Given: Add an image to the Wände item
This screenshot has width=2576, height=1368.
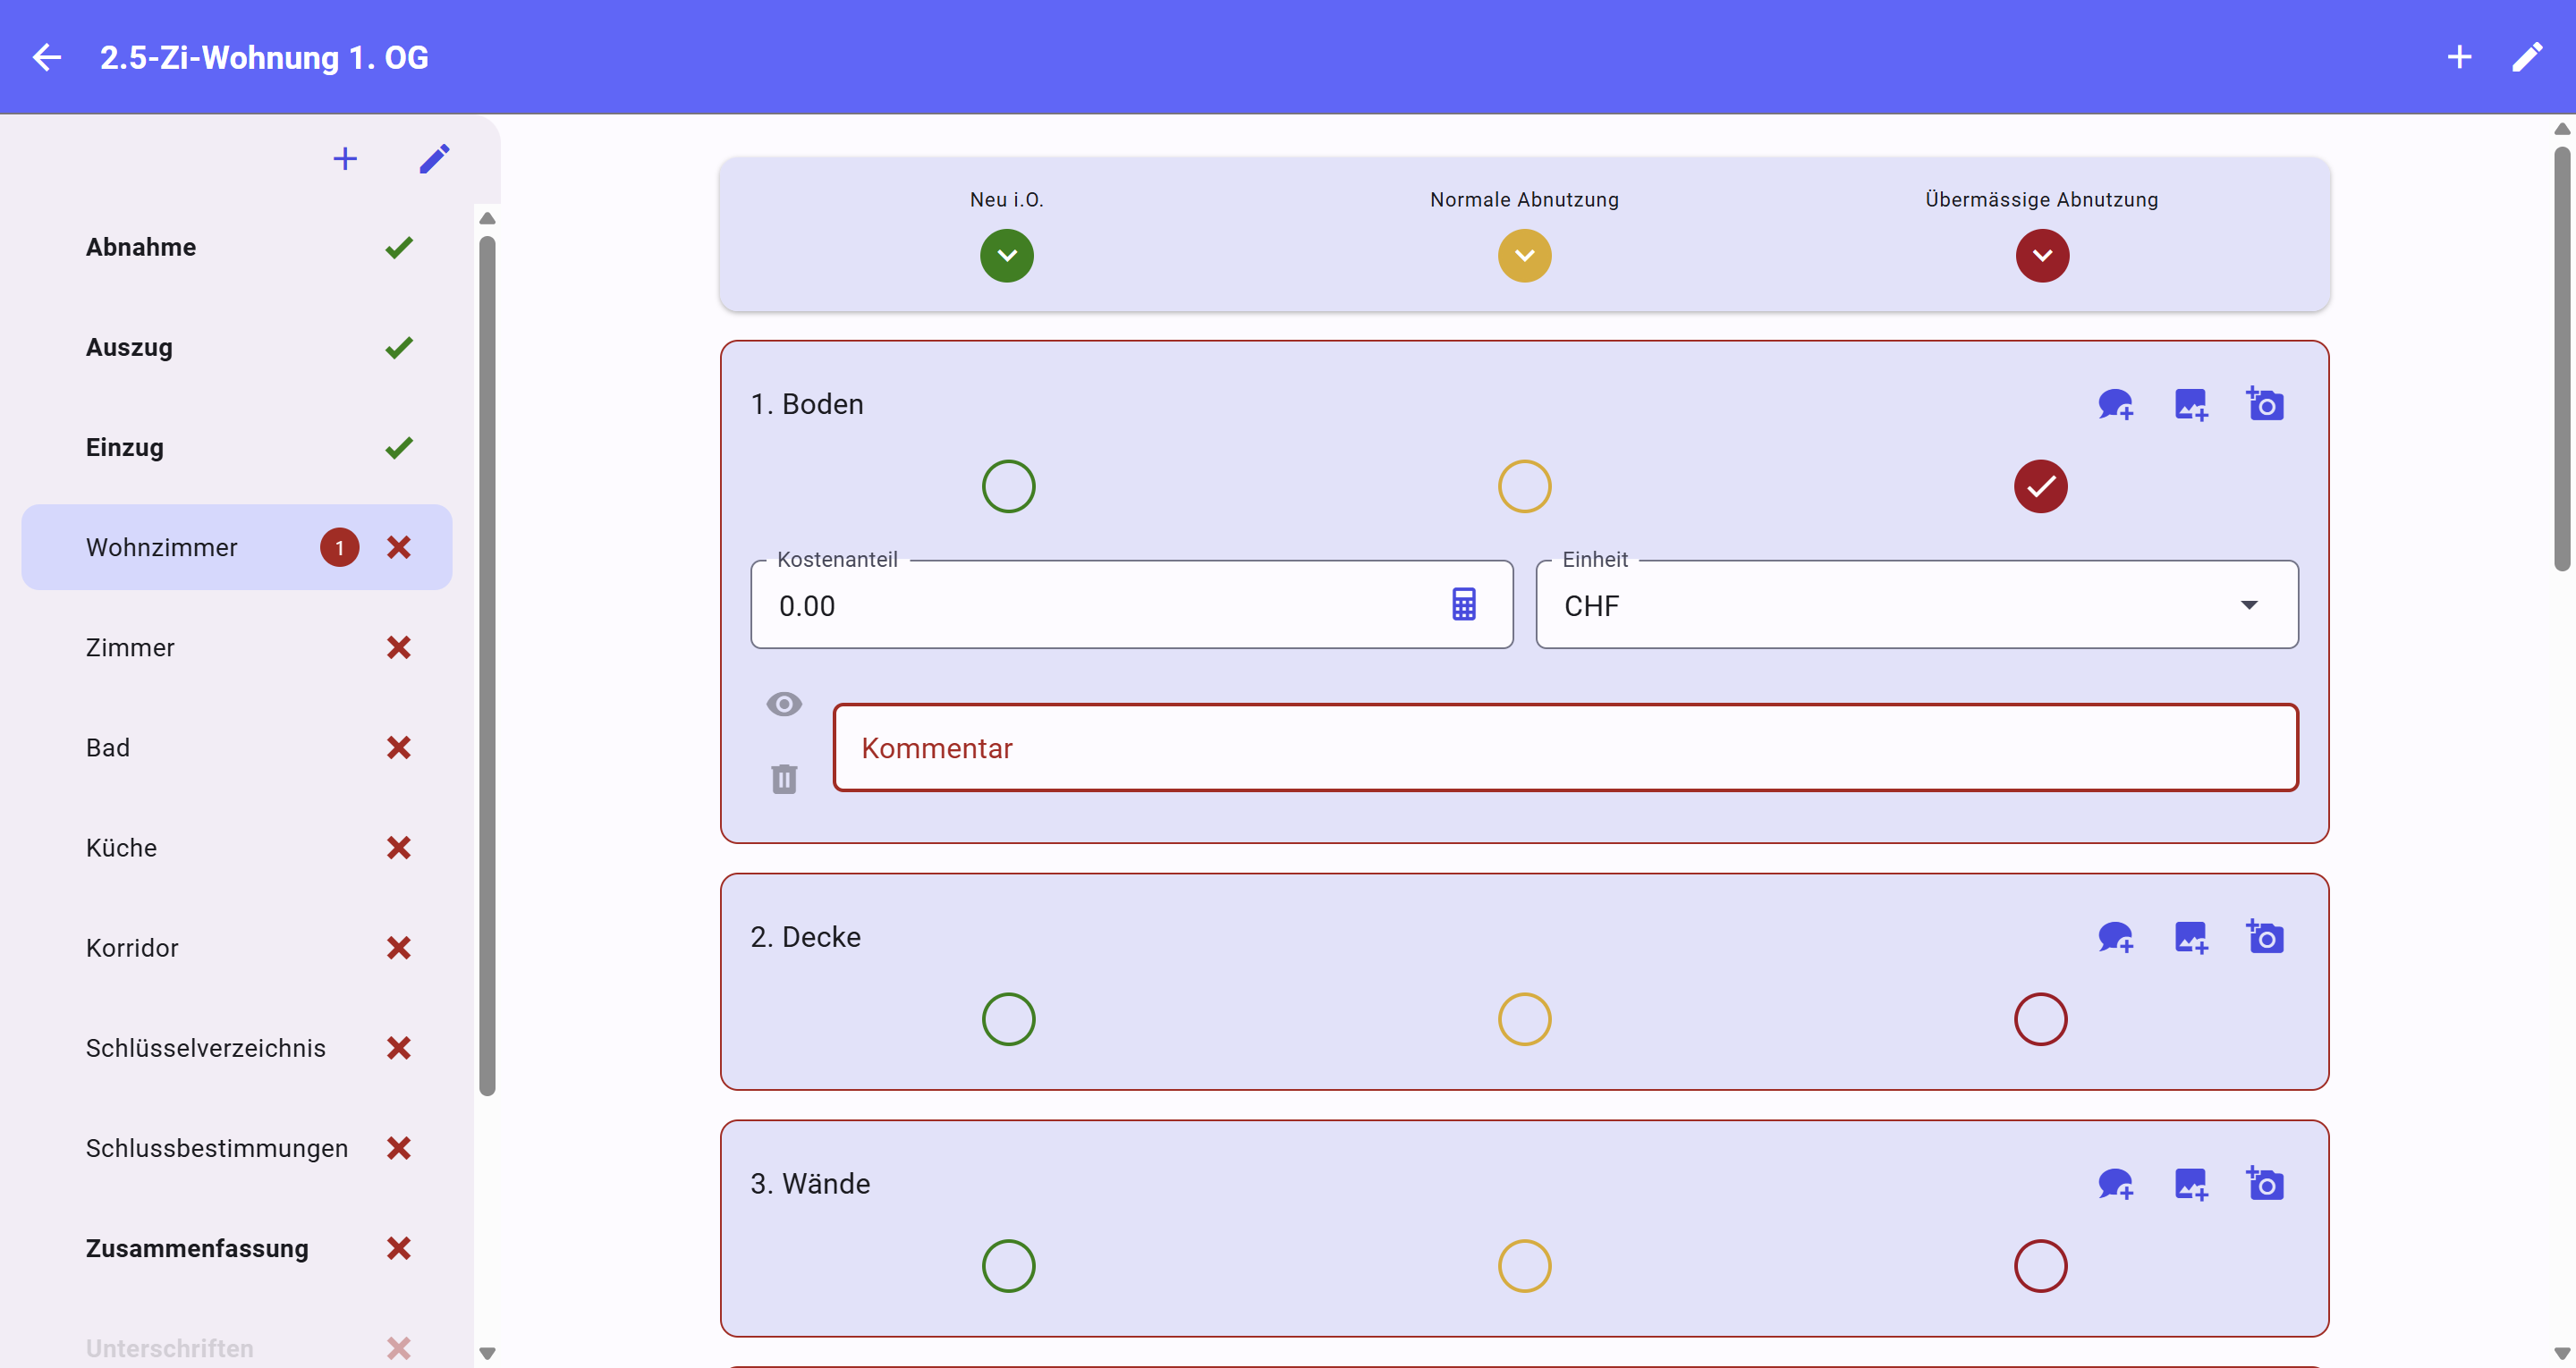Looking at the screenshot, I should click(x=2191, y=1184).
